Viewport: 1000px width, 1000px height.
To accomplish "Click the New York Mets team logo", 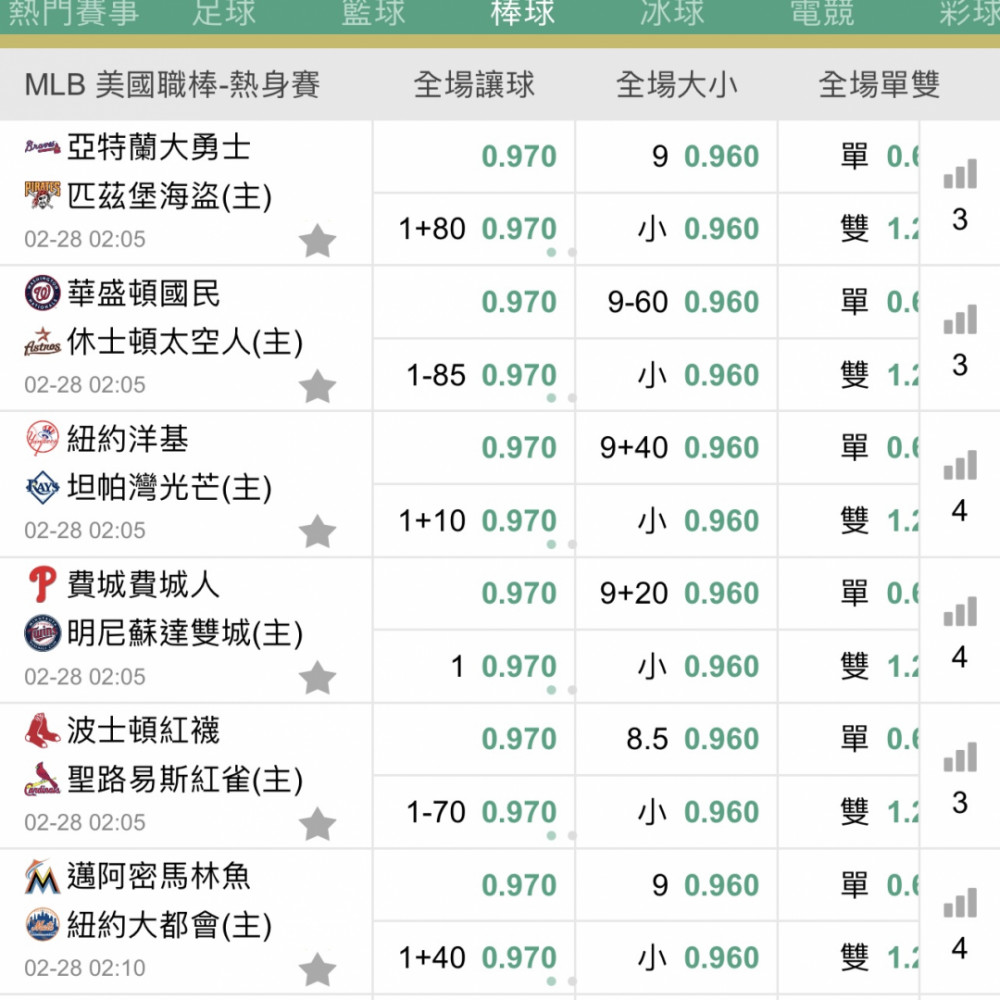I will [x=43, y=925].
